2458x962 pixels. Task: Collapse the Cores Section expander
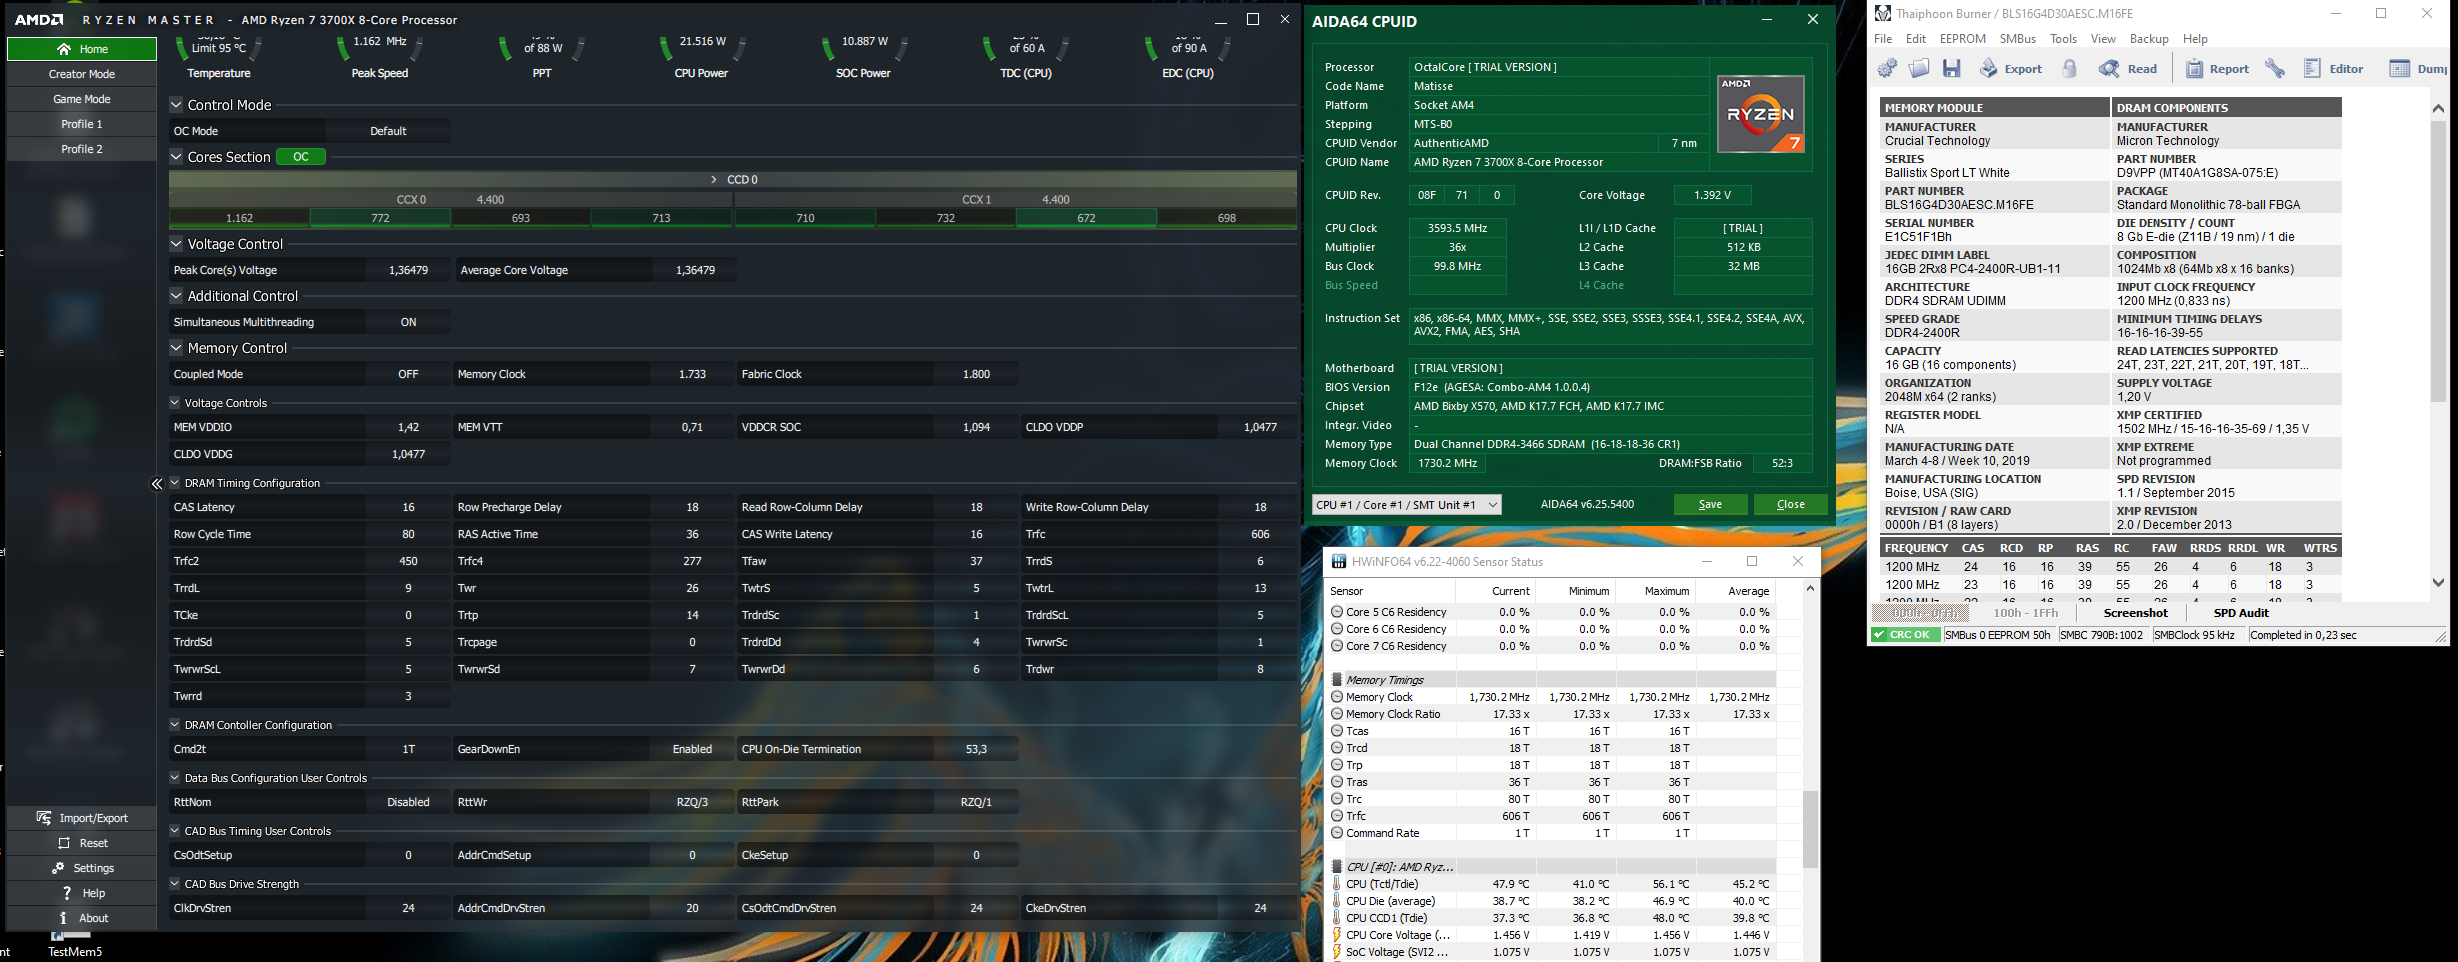(176, 156)
